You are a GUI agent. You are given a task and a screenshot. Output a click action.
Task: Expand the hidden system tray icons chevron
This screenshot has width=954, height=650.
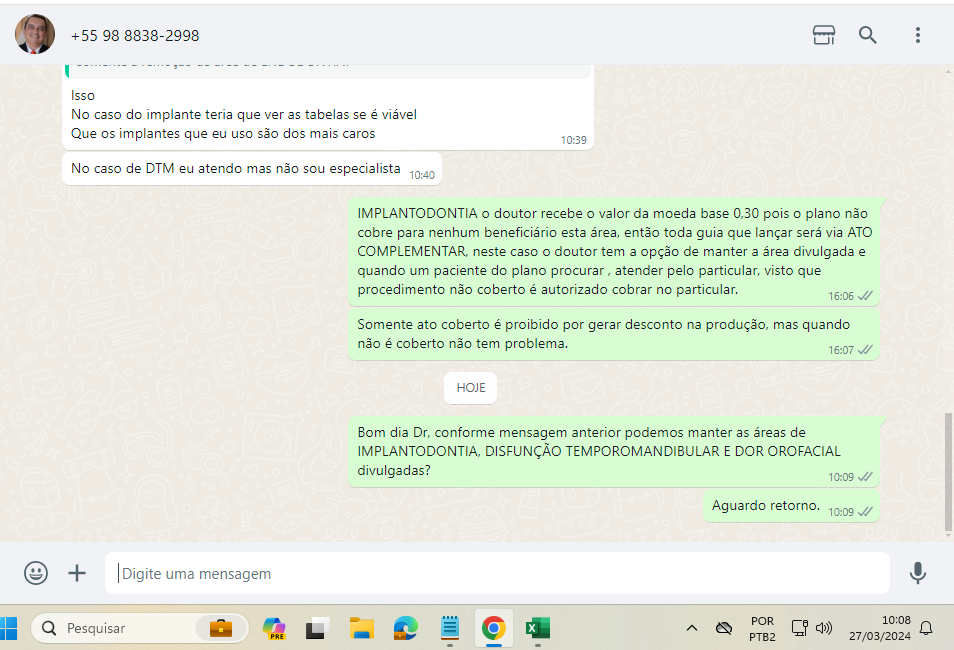coord(692,628)
